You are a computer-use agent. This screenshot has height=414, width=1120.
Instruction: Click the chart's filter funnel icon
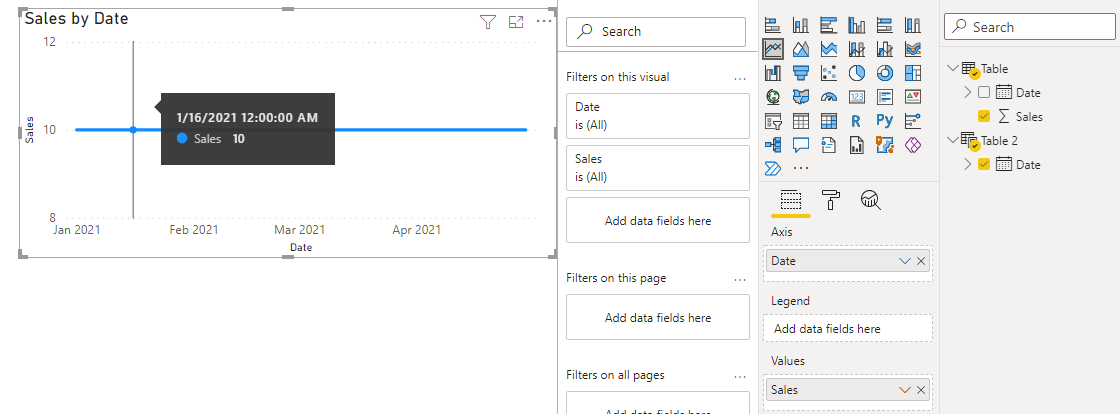coord(488,22)
